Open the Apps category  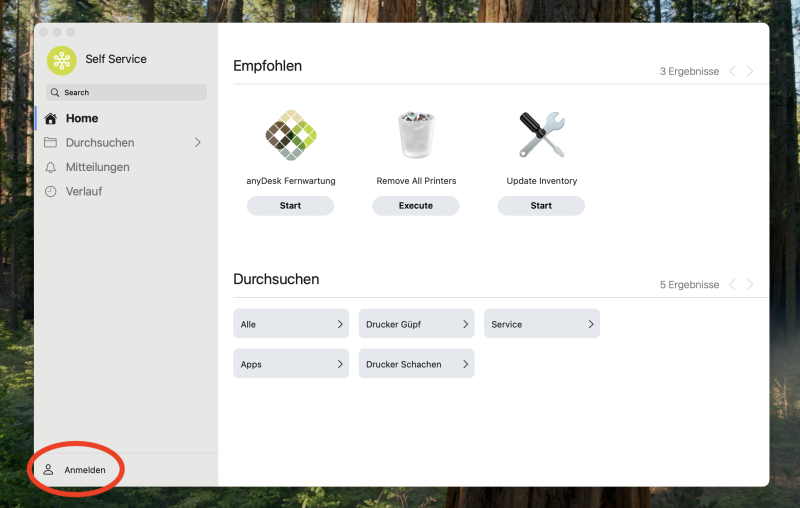pyautogui.click(x=291, y=364)
